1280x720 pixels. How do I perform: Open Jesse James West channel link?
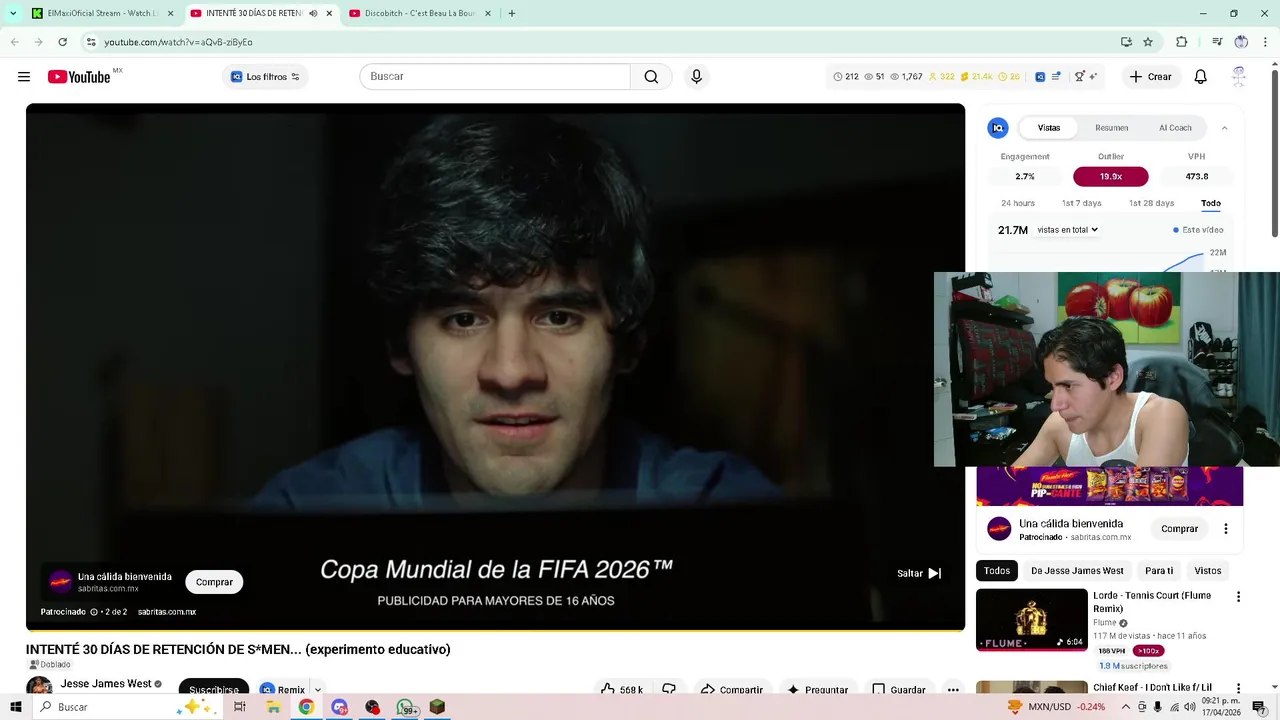pos(106,684)
